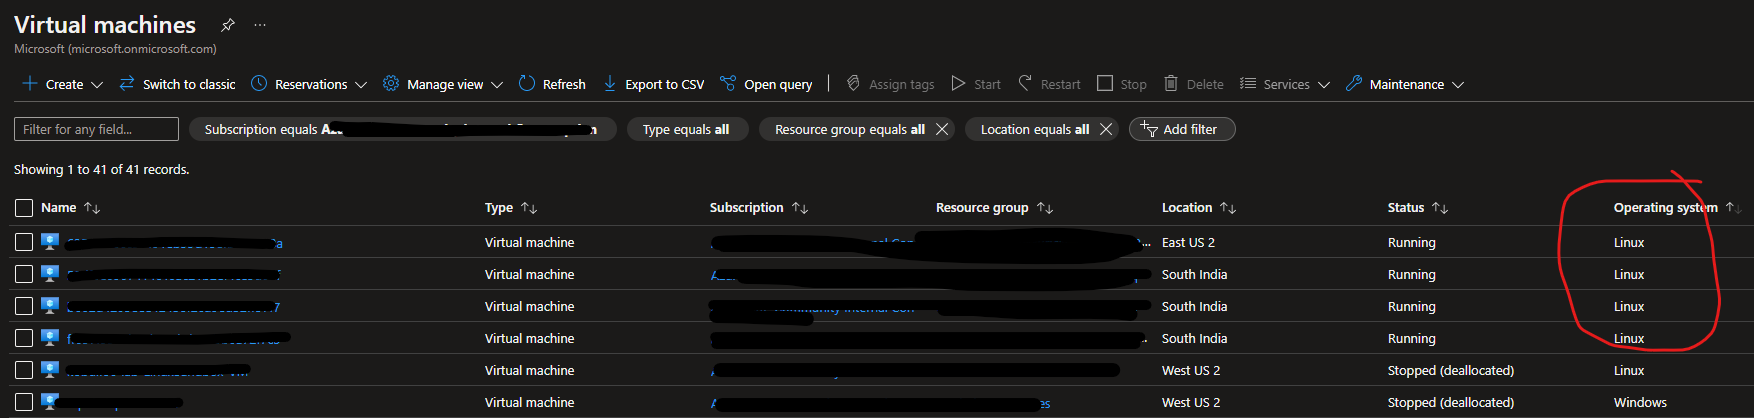Open the Services dropdown
Viewport: 1754px width, 418px height.
1285,84
